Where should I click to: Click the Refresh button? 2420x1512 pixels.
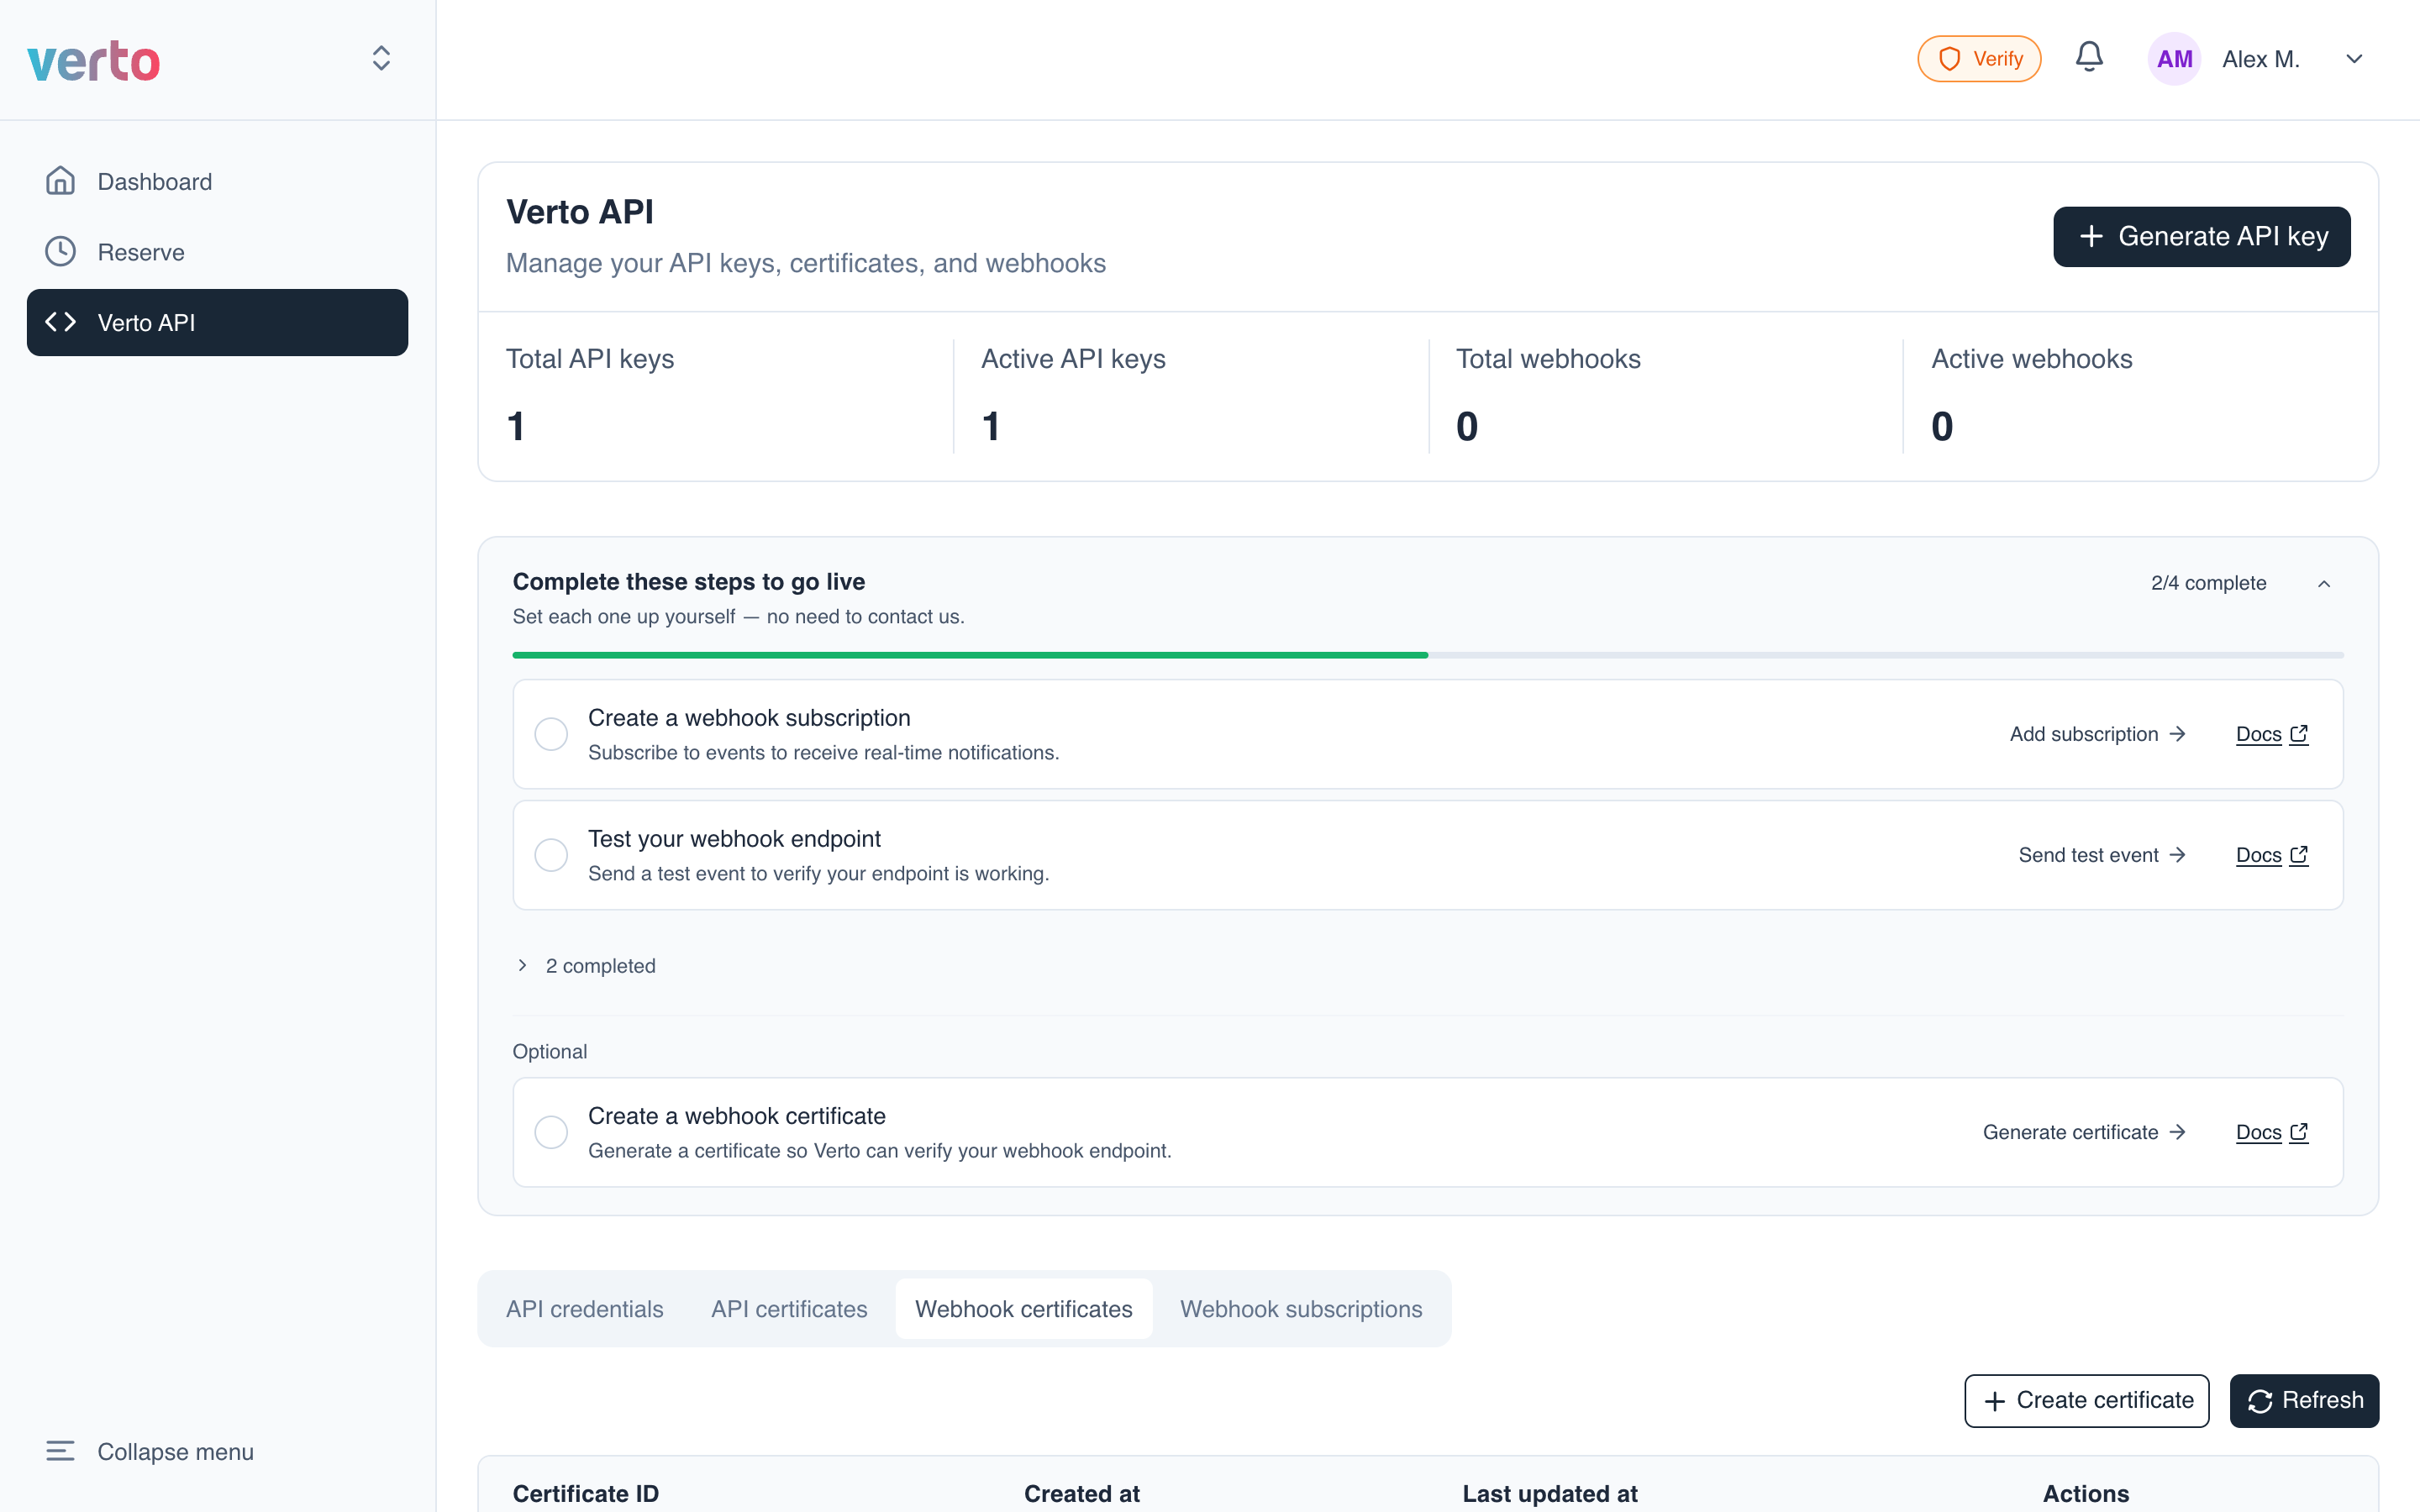(x=2304, y=1401)
